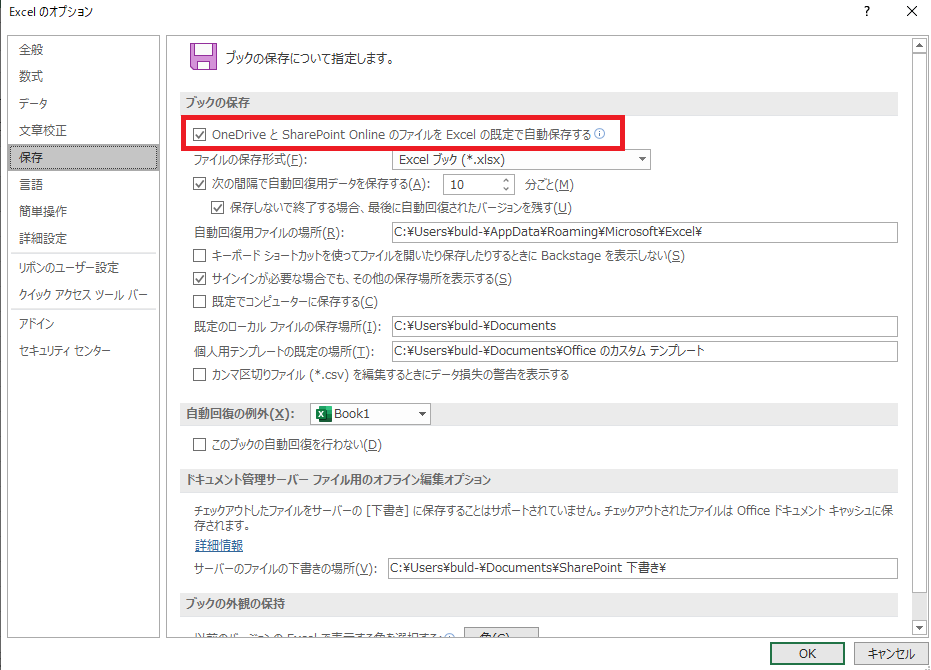
Task: Click the help question mark icon
Action: pyautogui.click(x=867, y=11)
